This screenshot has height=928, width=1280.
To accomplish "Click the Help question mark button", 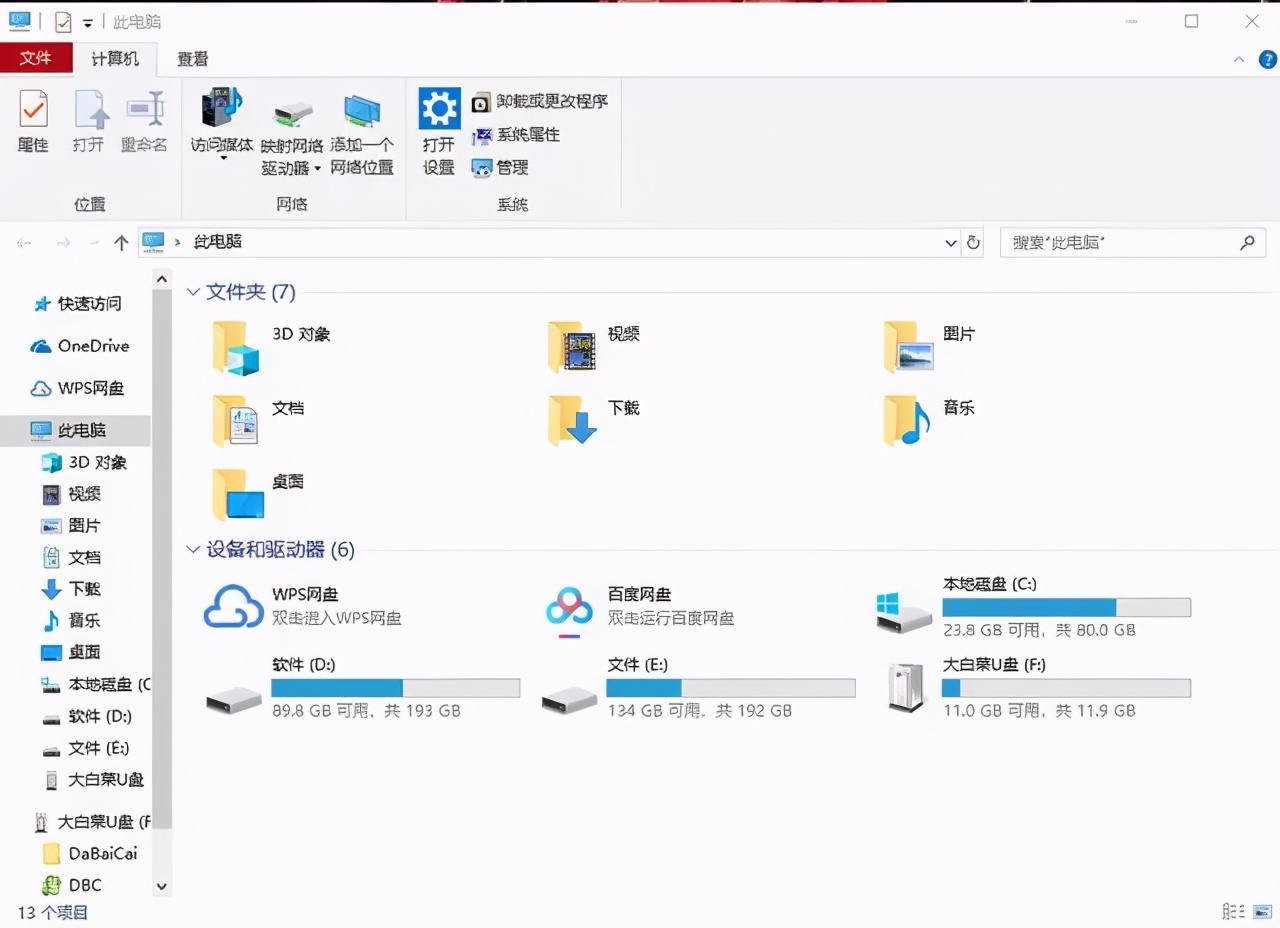I will point(1266,59).
